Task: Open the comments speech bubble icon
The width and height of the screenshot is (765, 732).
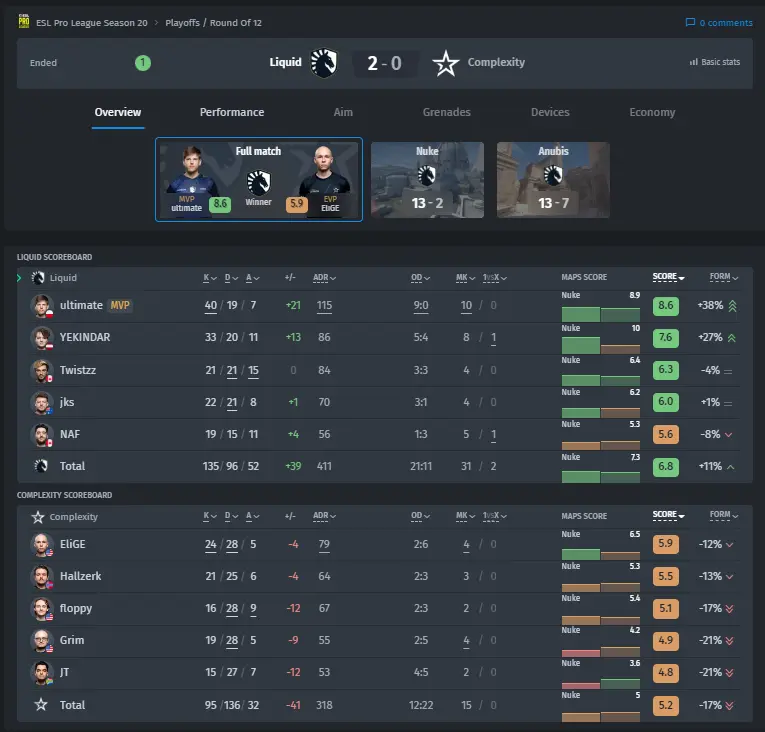Action: 690,22
